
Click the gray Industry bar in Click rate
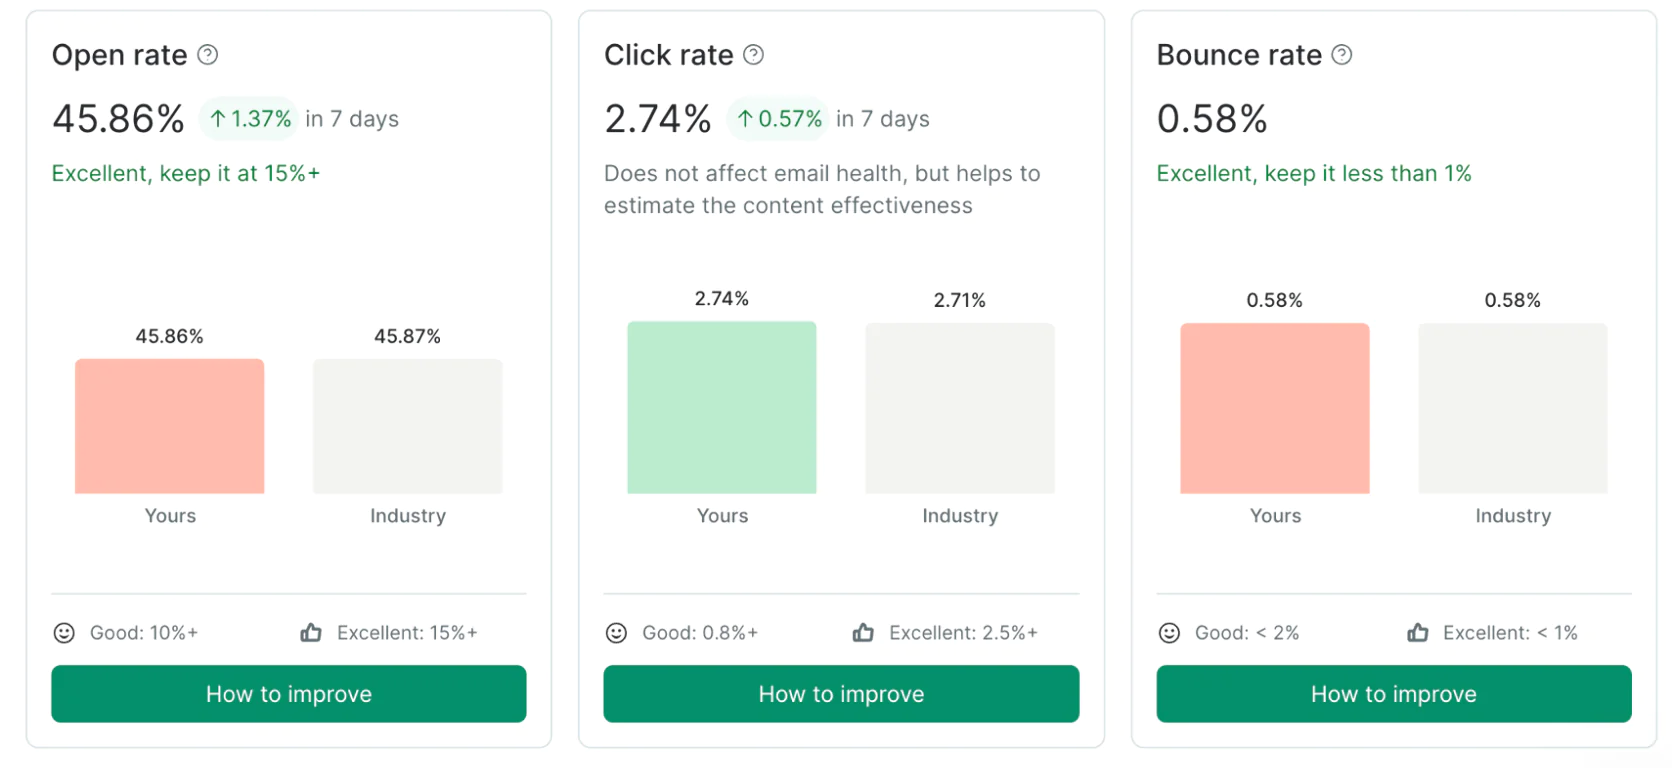[x=960, y=408]
